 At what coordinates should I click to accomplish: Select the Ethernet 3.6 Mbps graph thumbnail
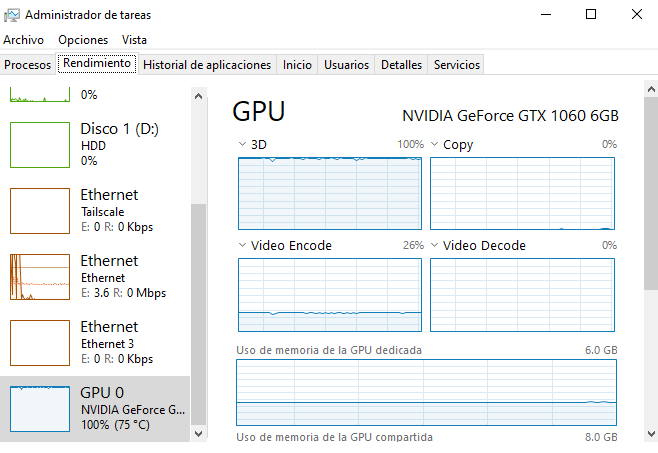coord(39,277)
